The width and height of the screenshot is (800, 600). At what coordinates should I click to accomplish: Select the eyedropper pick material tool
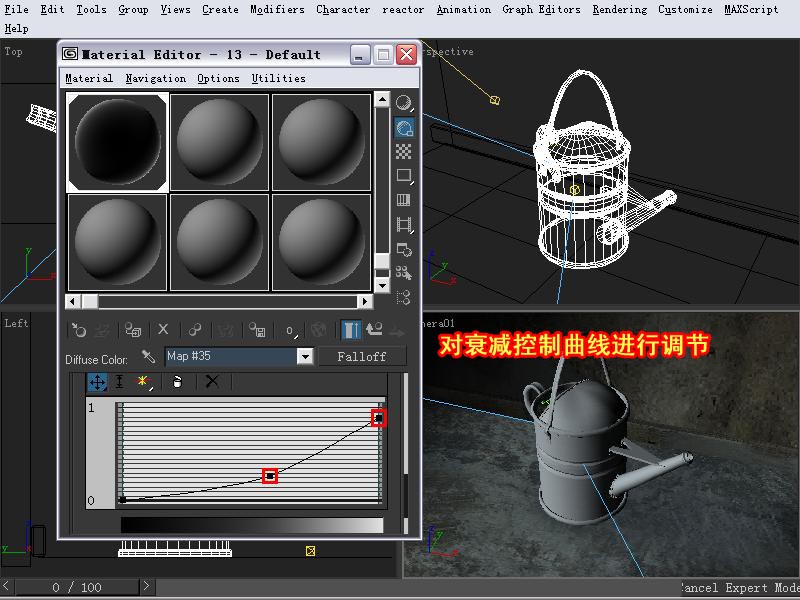click(x=148, y=356)
